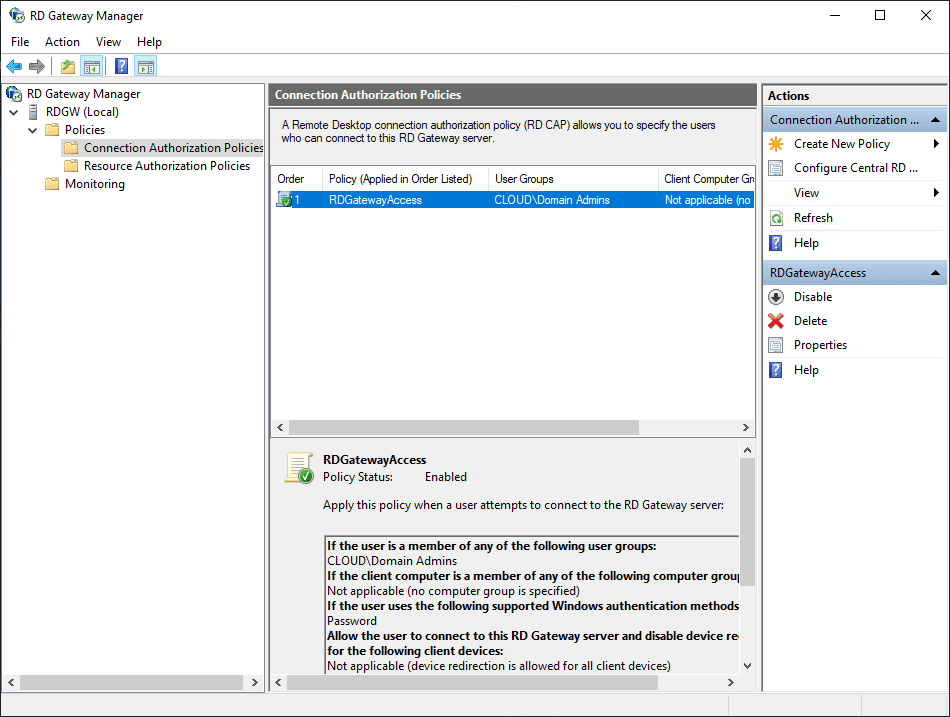The image size is (950, 717).
Task: Click the Policies folder icon
Action: 52,130
